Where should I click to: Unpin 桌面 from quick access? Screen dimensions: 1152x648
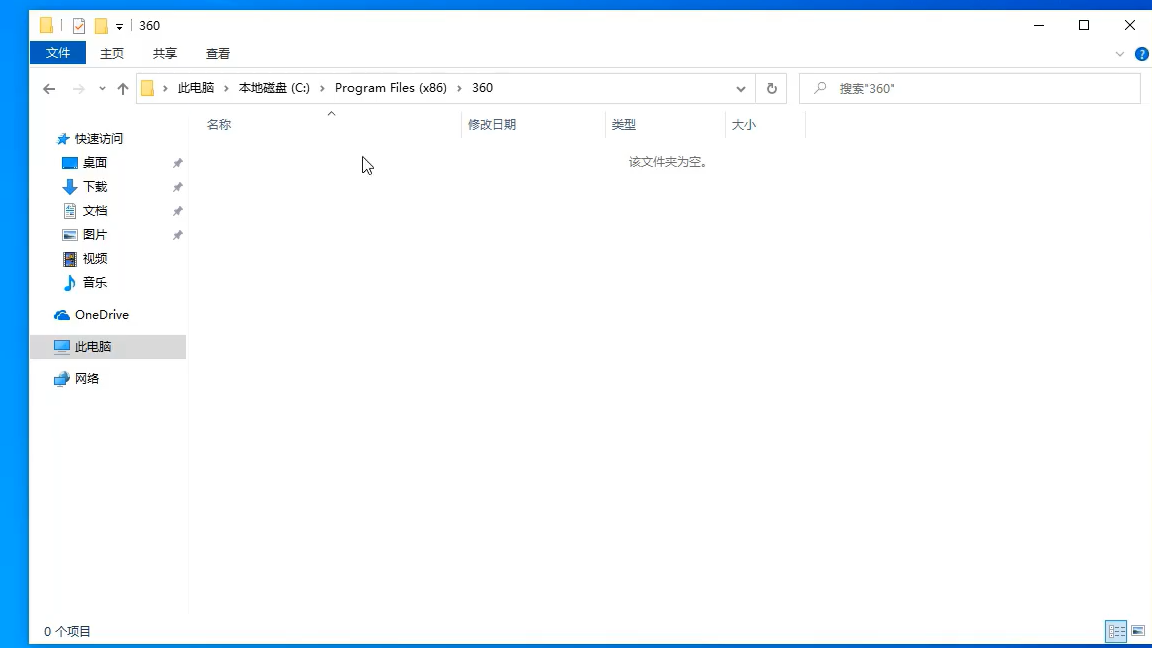coord(177,162)
